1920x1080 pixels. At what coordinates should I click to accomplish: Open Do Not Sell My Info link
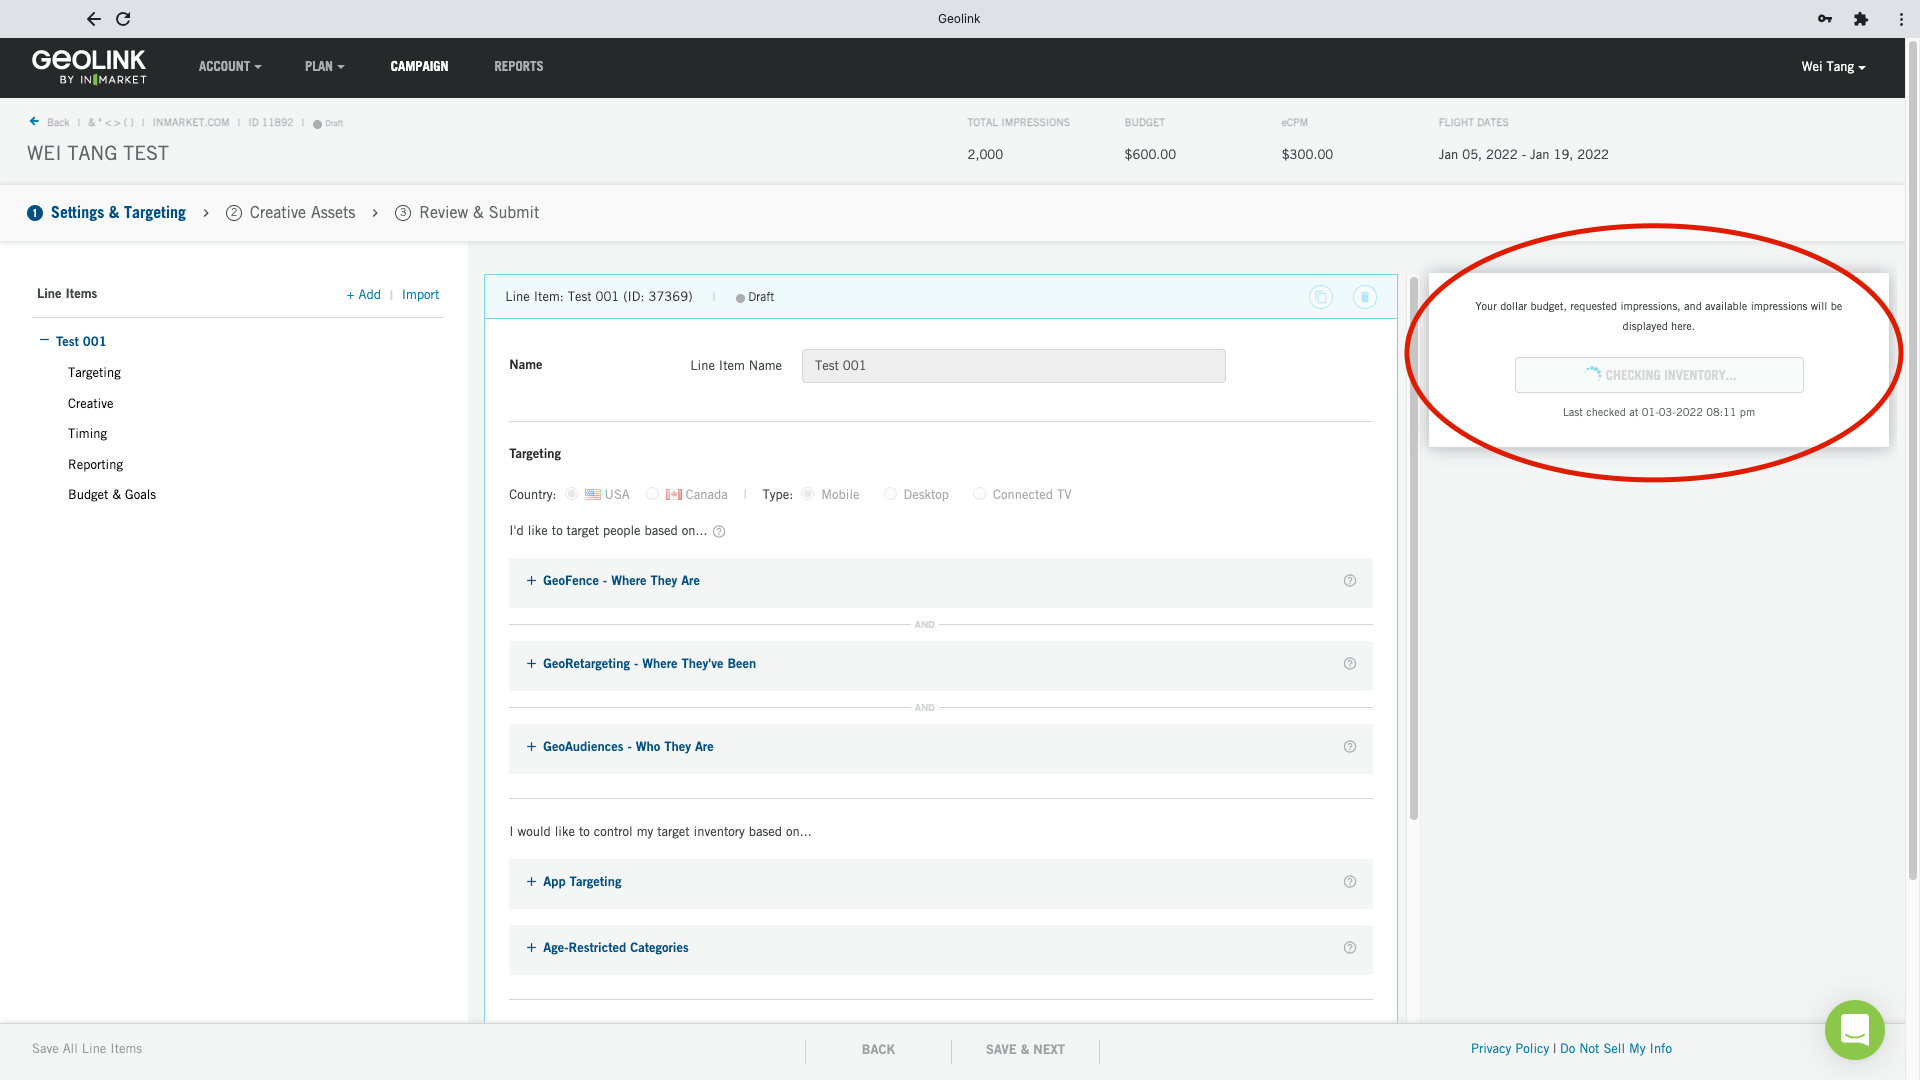(1616, 1049)
